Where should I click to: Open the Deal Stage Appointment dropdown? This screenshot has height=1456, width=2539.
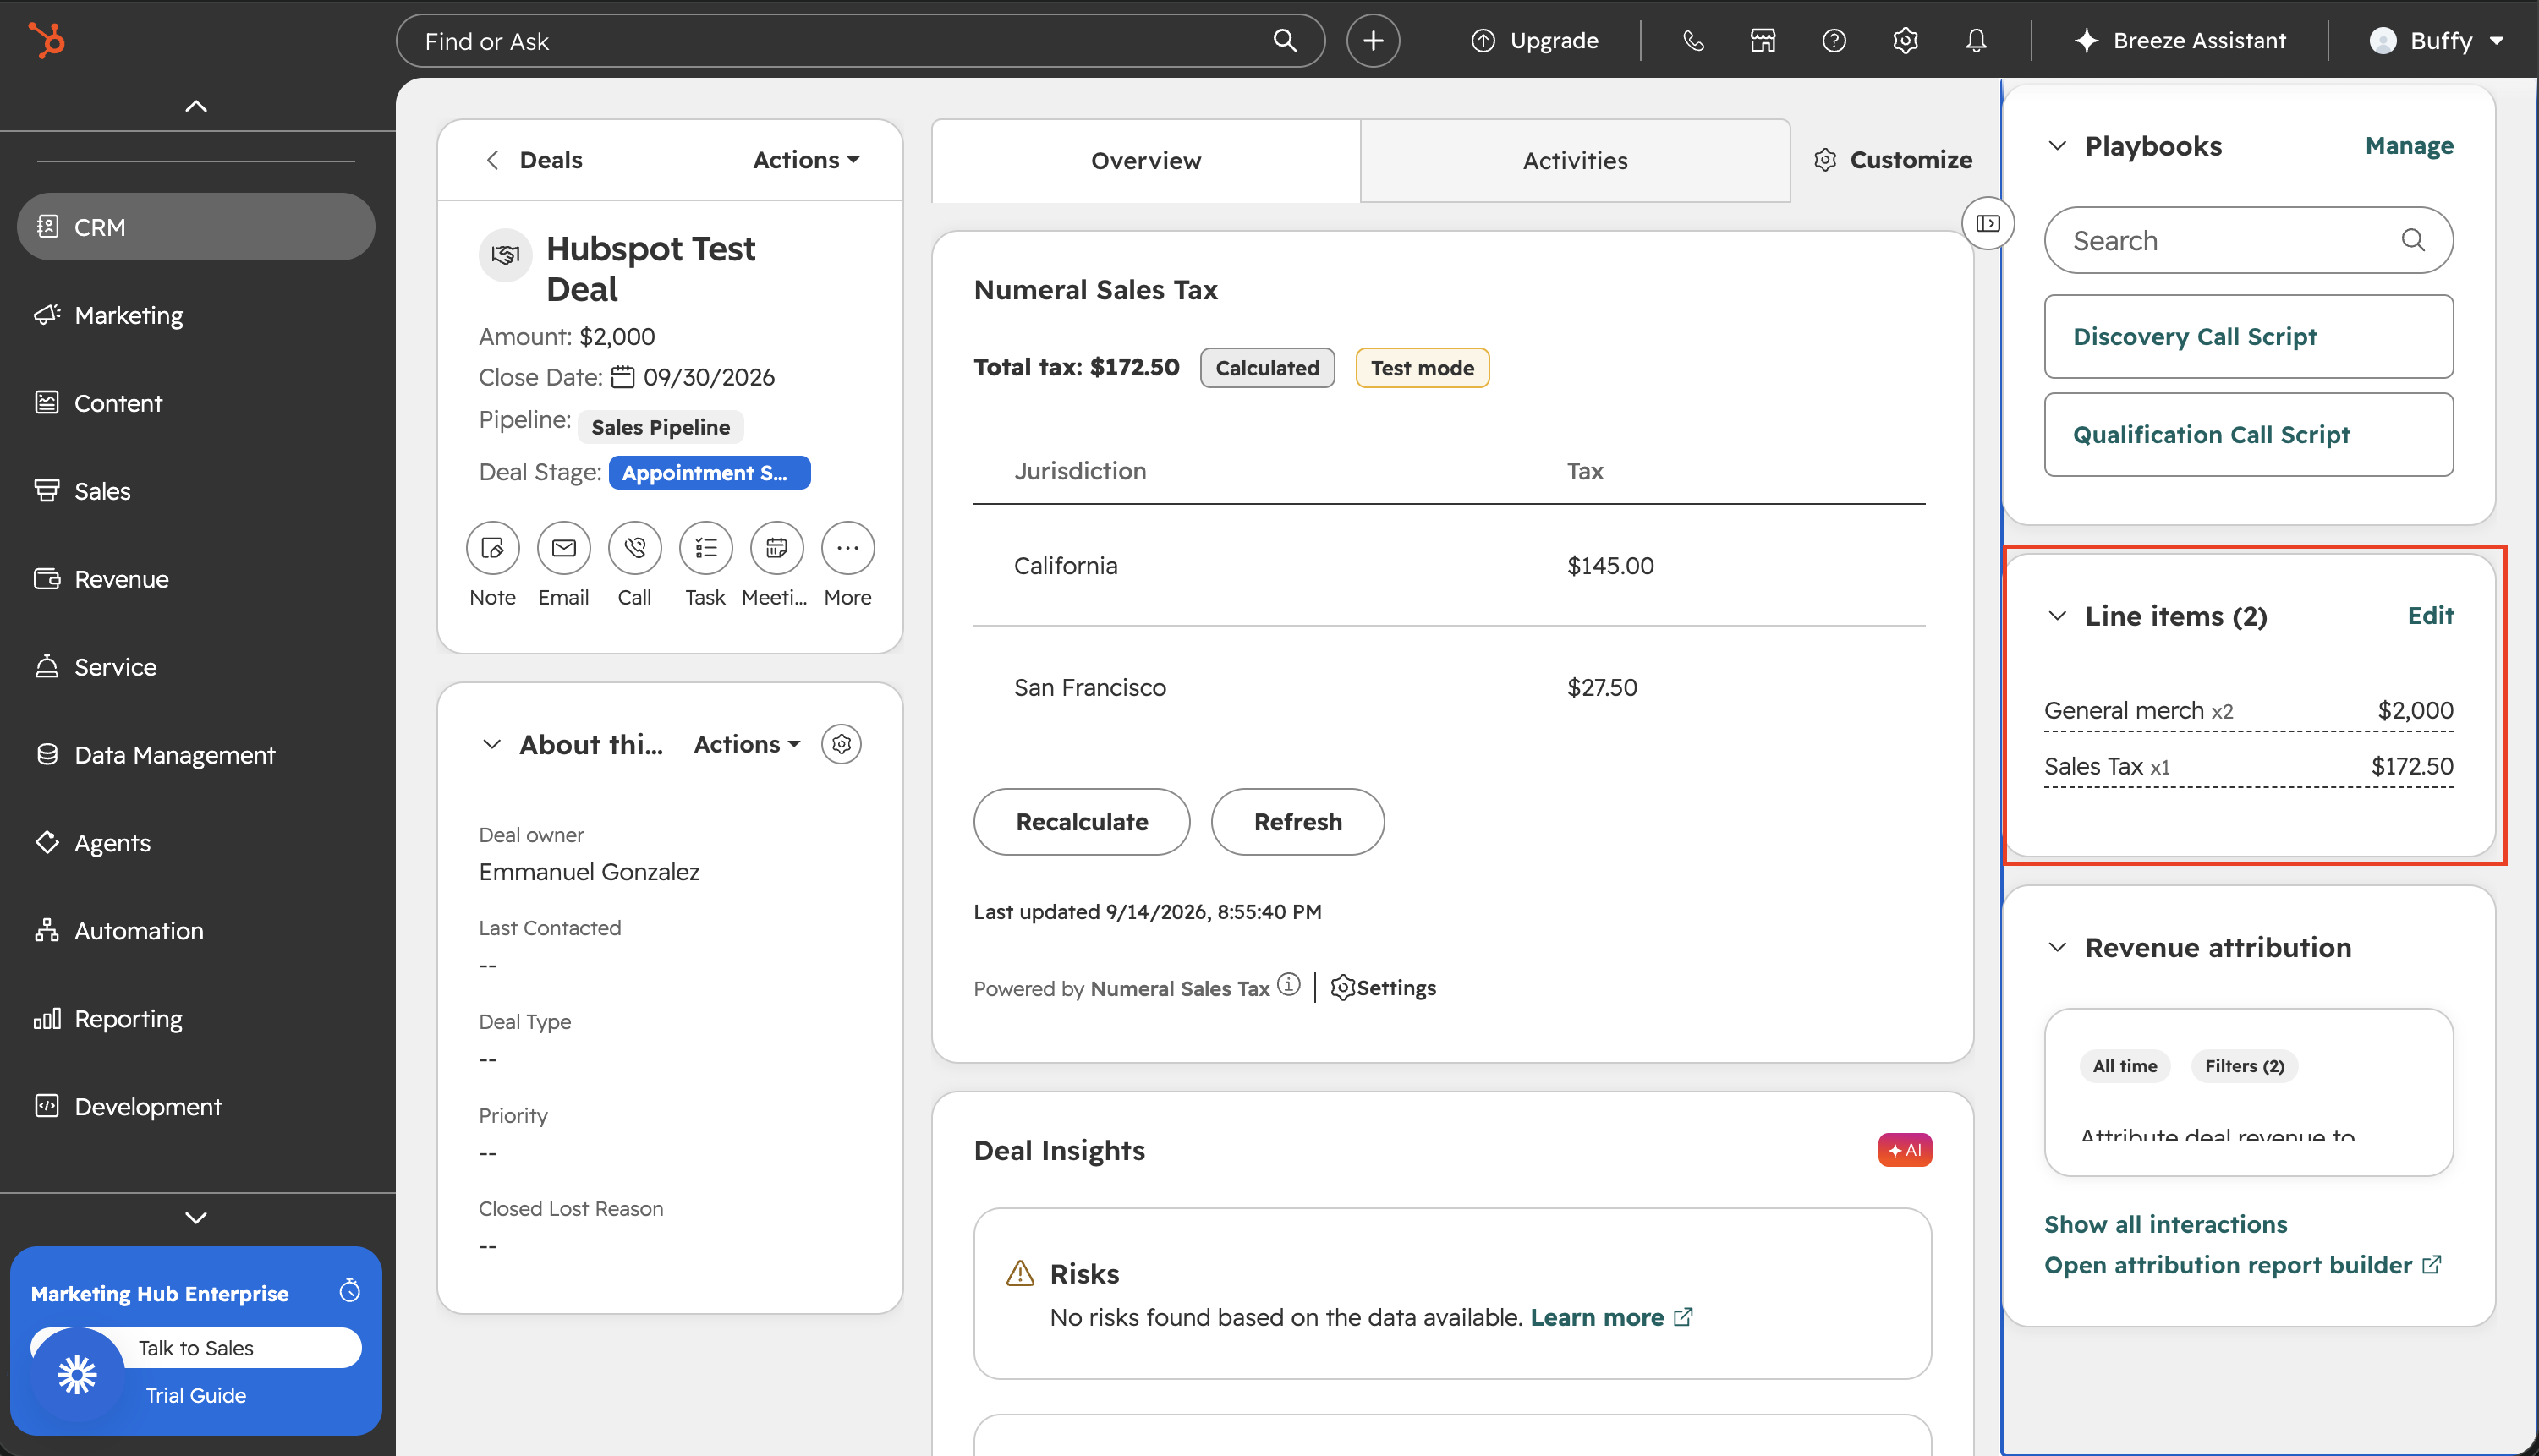click(709, 473)
